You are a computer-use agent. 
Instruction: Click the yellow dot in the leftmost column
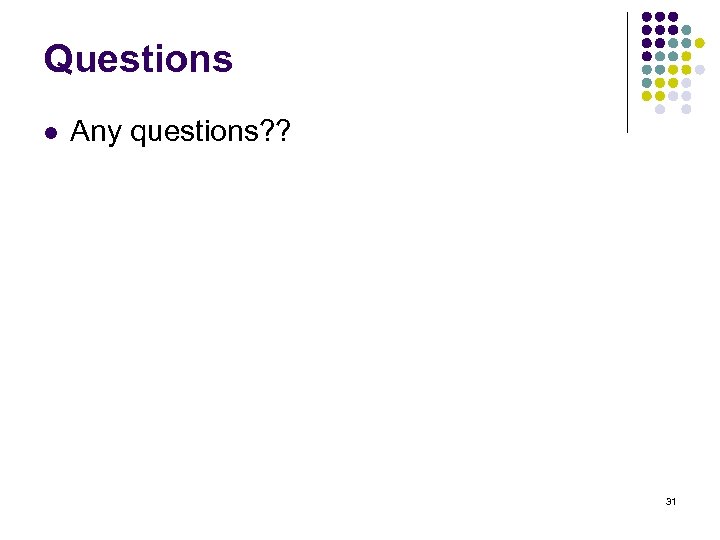tap(647, 97)
